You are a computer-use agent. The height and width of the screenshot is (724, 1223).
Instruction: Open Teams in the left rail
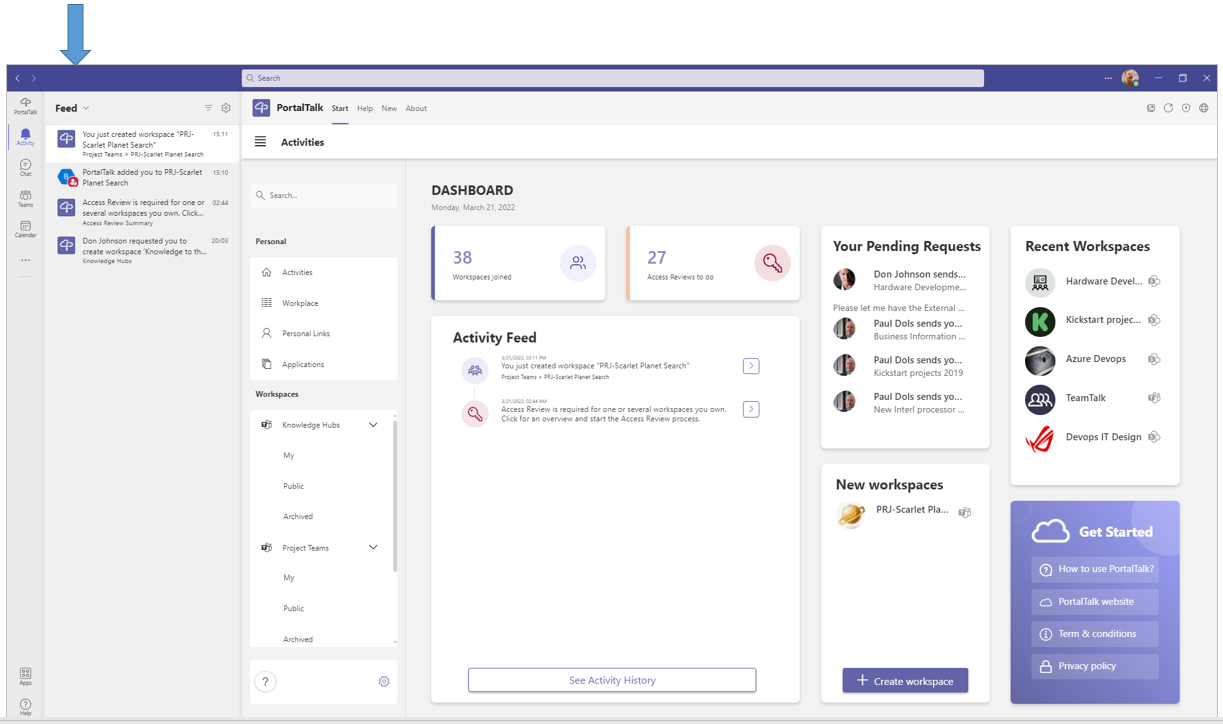(x=25, y=199)
